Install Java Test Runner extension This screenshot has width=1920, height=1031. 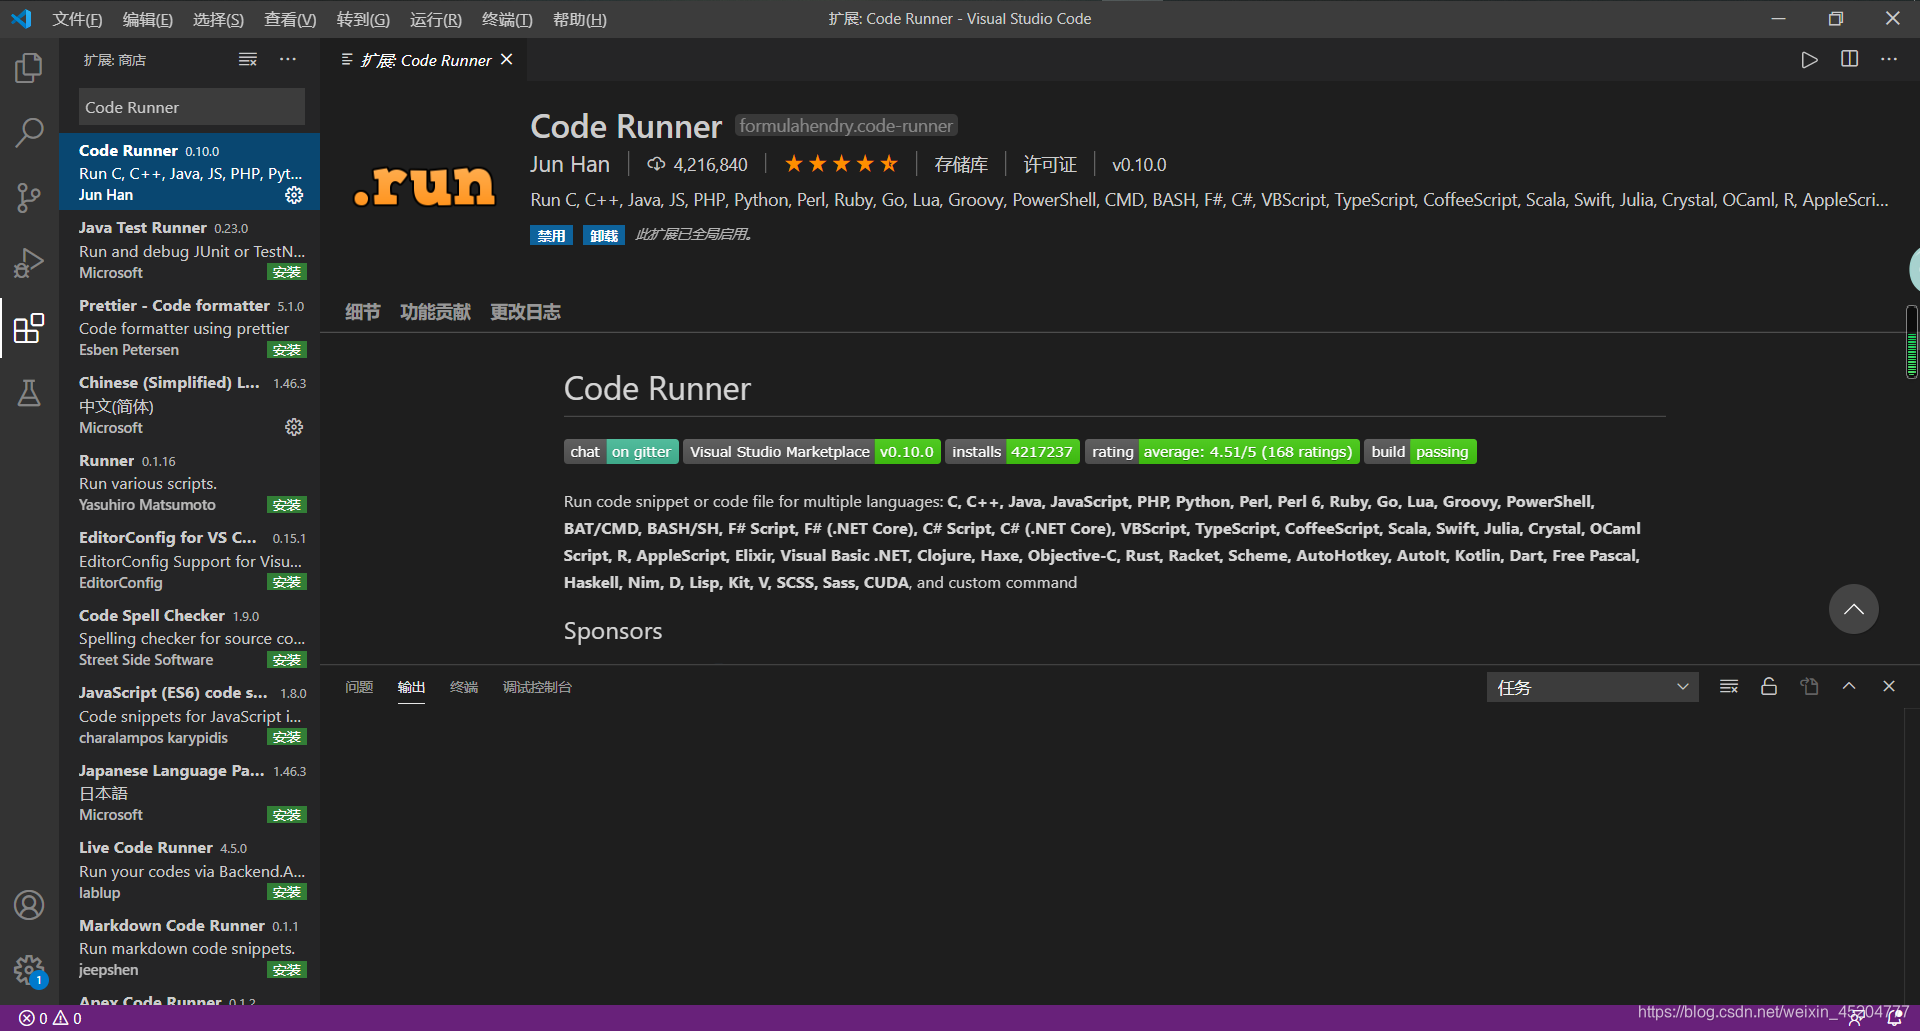point(287,273)
